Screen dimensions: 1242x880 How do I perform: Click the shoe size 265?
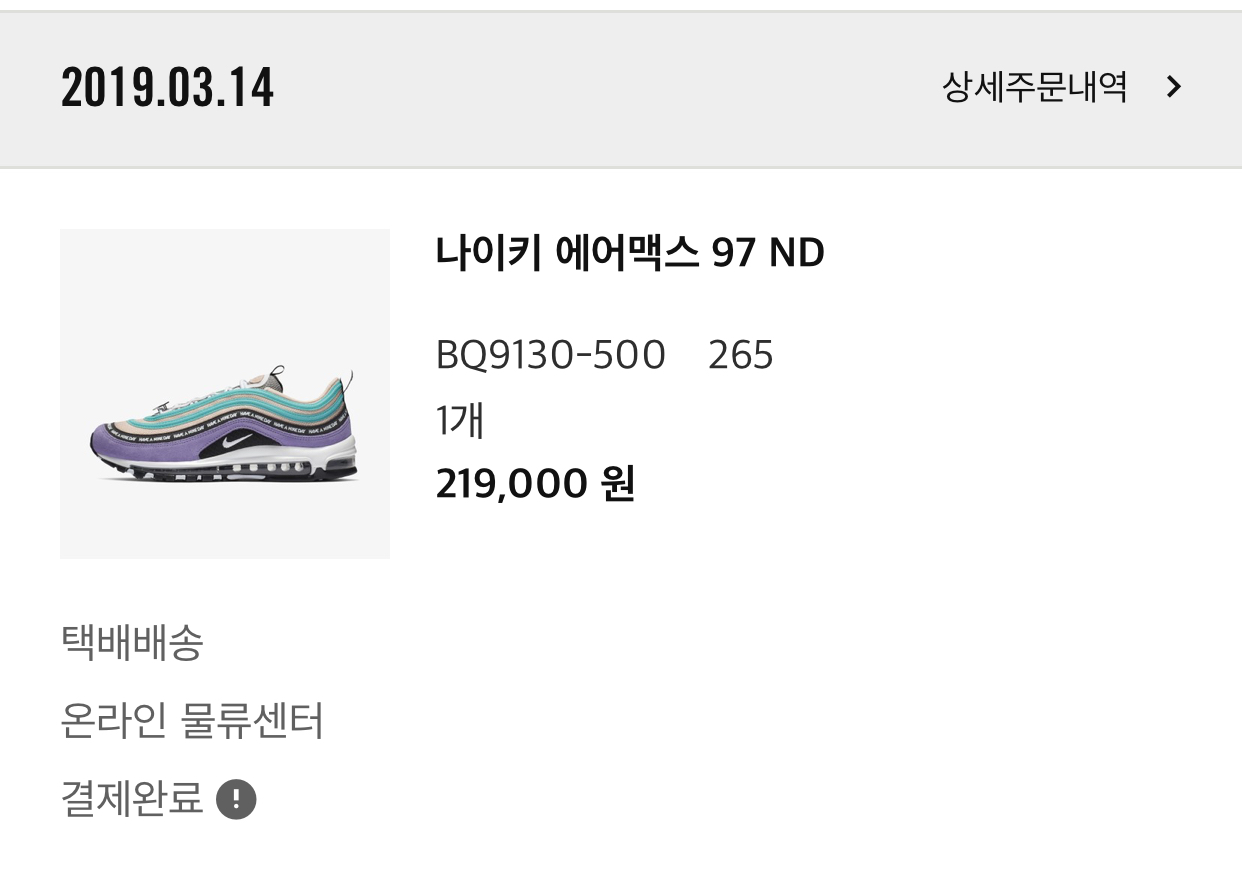pyautogui.click(x=740, y=355)
